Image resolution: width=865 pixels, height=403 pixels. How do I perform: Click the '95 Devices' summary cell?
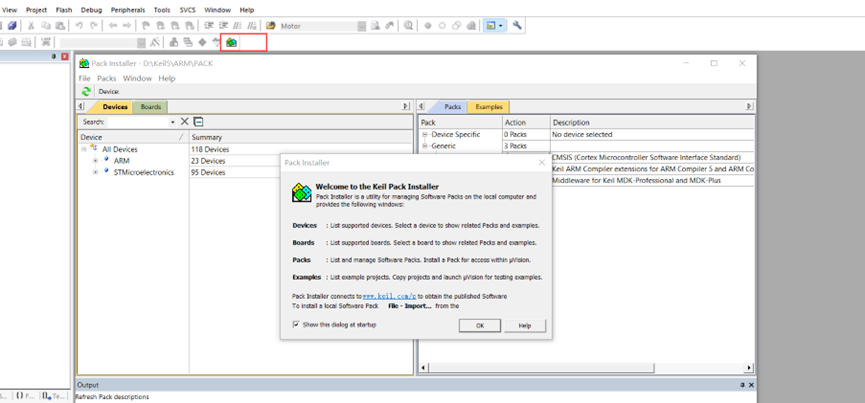click(x=208, y=172)
